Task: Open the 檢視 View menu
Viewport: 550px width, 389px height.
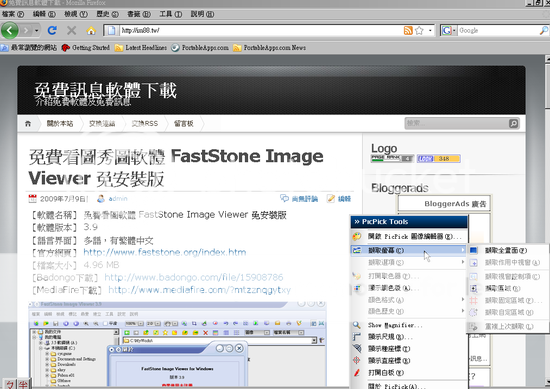Action: 76,14
